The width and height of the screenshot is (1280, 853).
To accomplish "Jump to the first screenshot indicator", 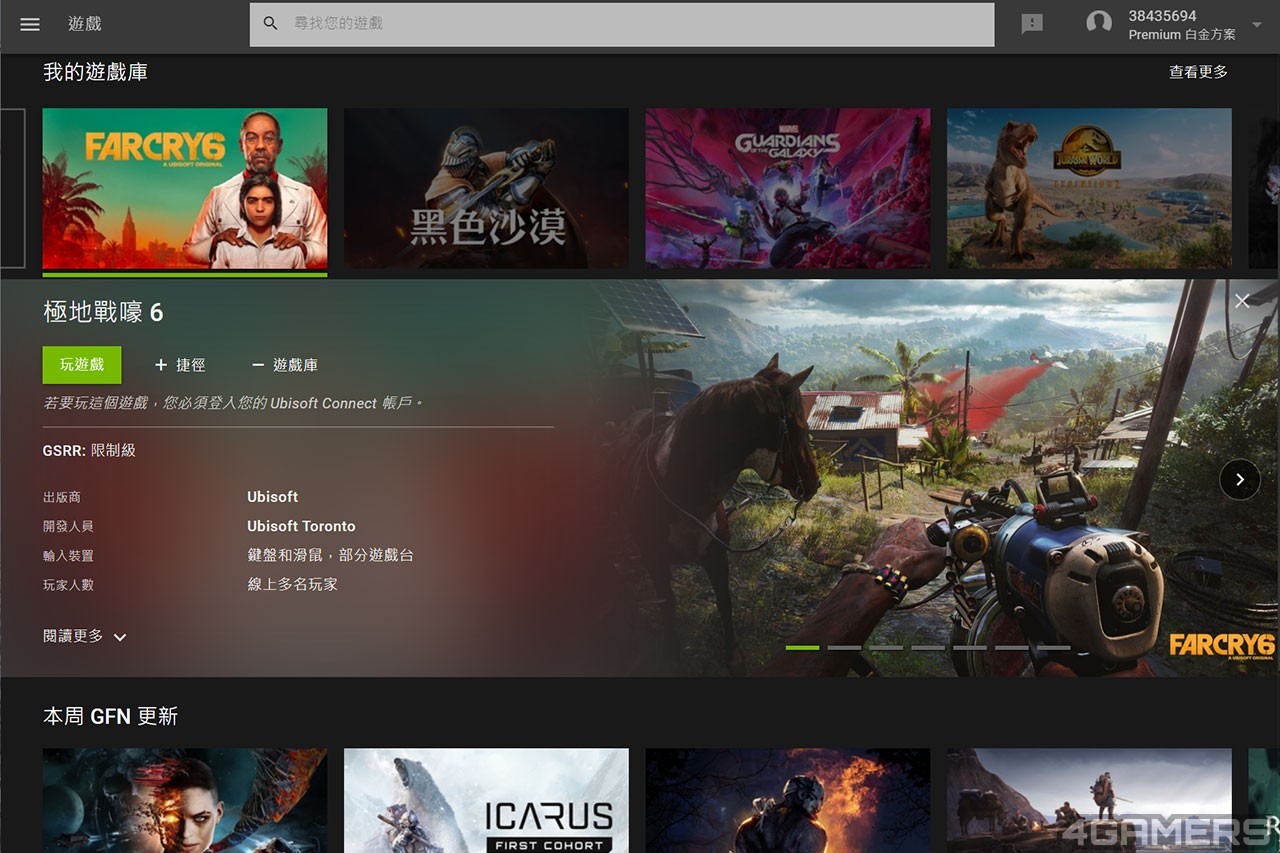I will [802, 648].
